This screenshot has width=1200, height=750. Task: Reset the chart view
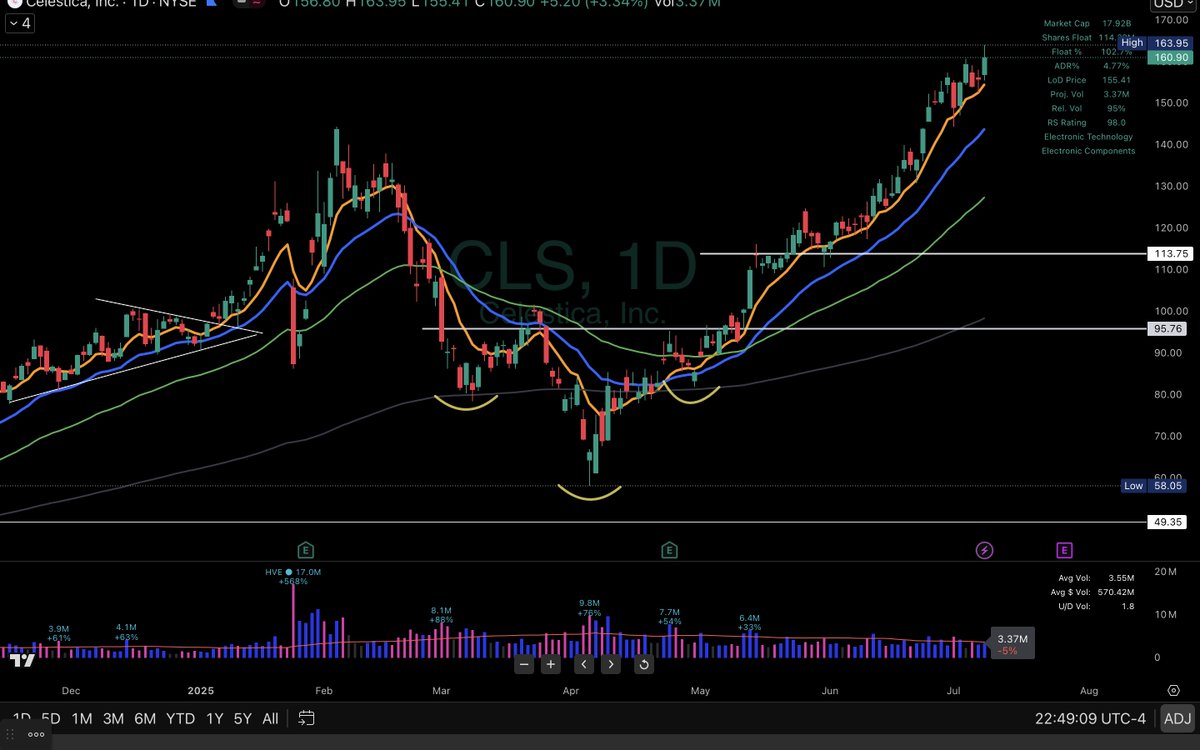click(x=644, y=664)
